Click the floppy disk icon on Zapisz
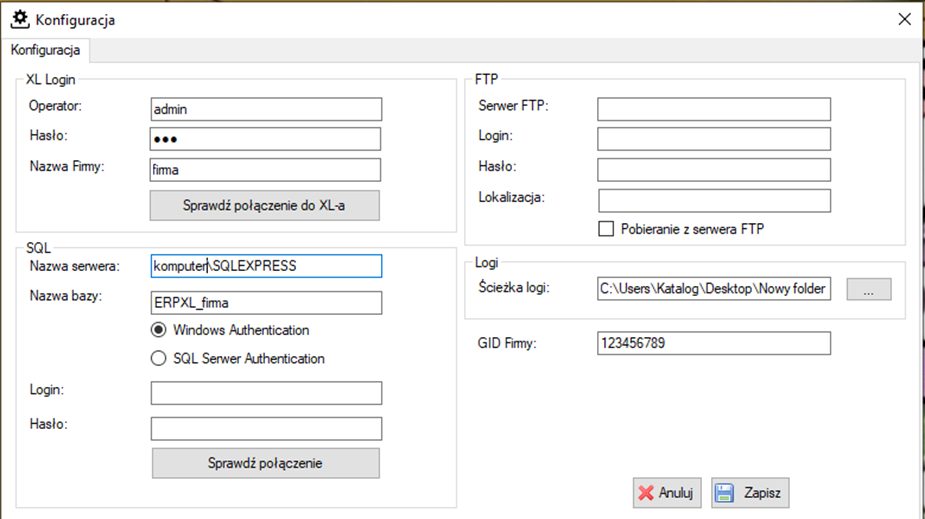Viewport: 925px width, 519px height. (x=724, y=492)
